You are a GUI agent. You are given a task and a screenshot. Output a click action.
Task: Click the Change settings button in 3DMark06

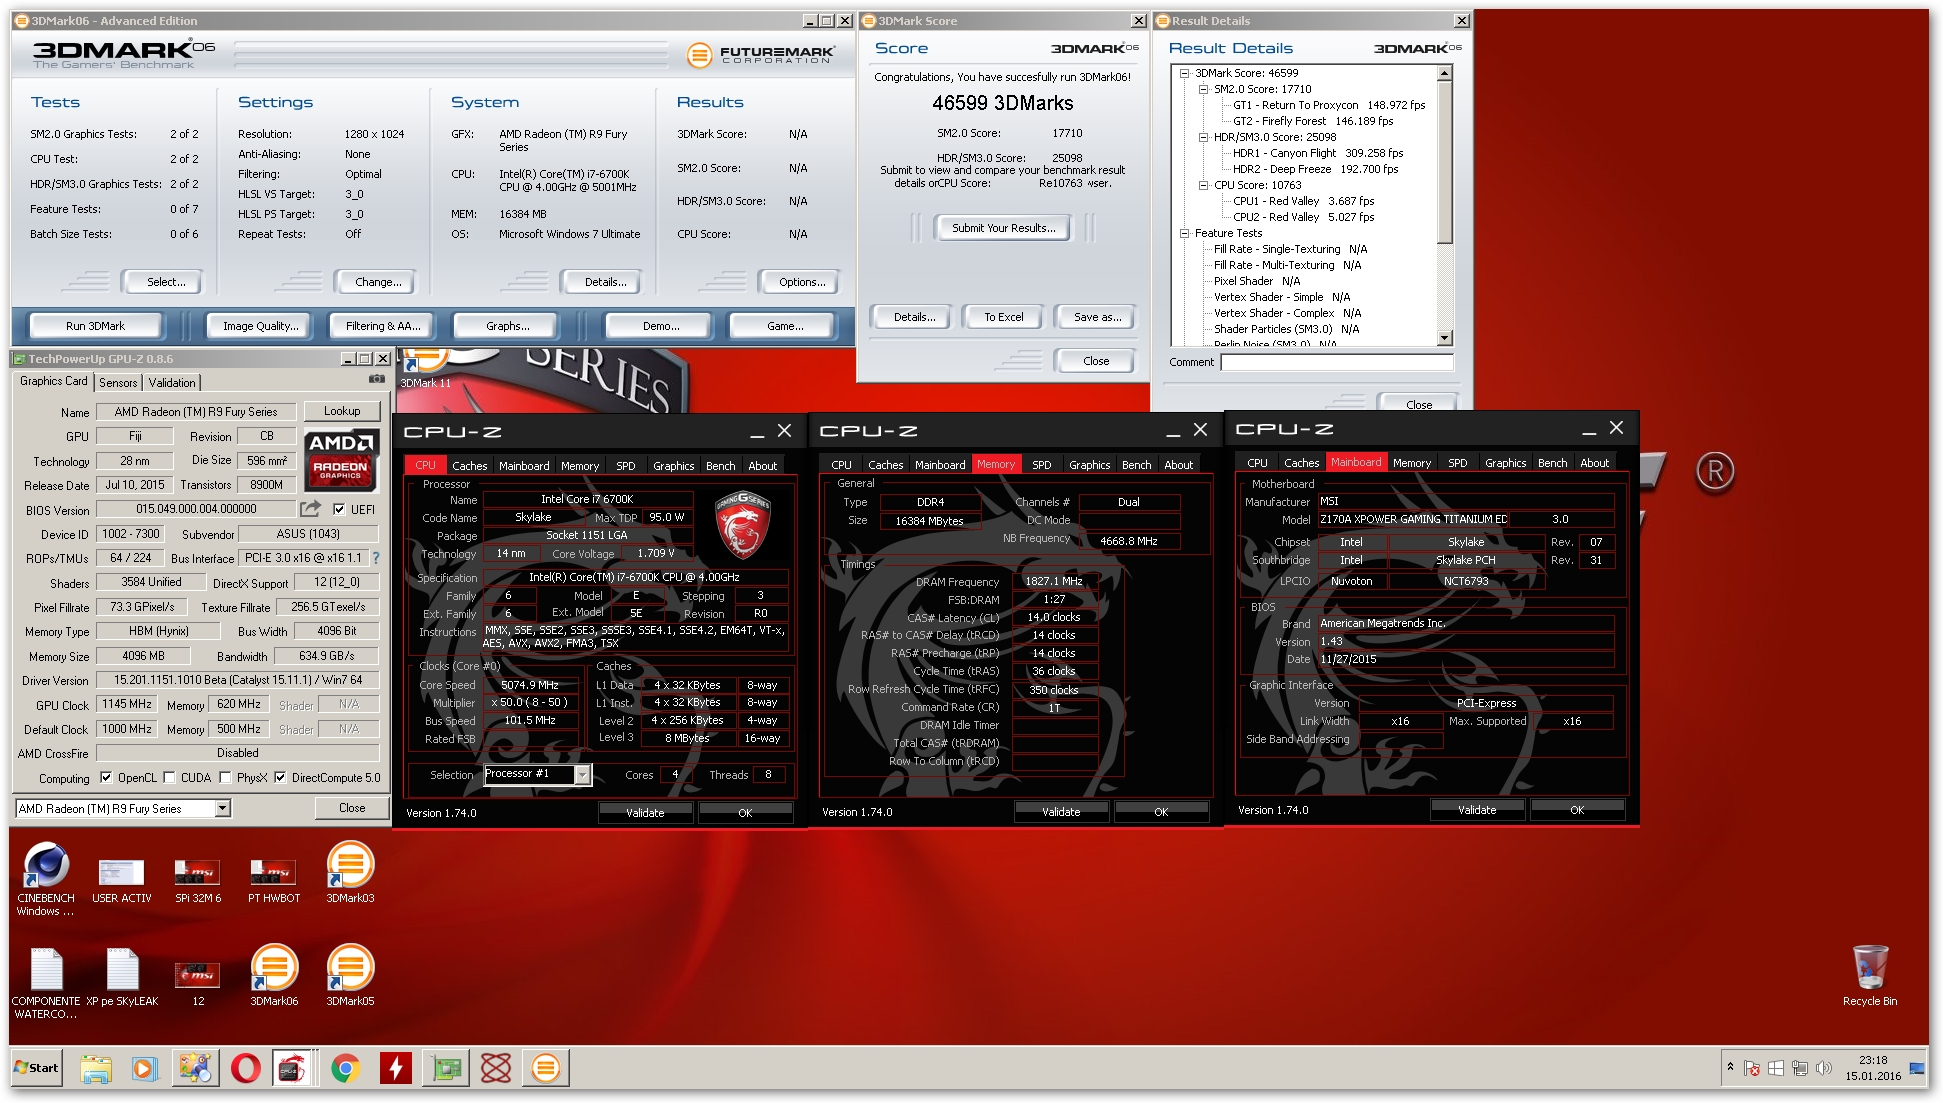point(378,282)
